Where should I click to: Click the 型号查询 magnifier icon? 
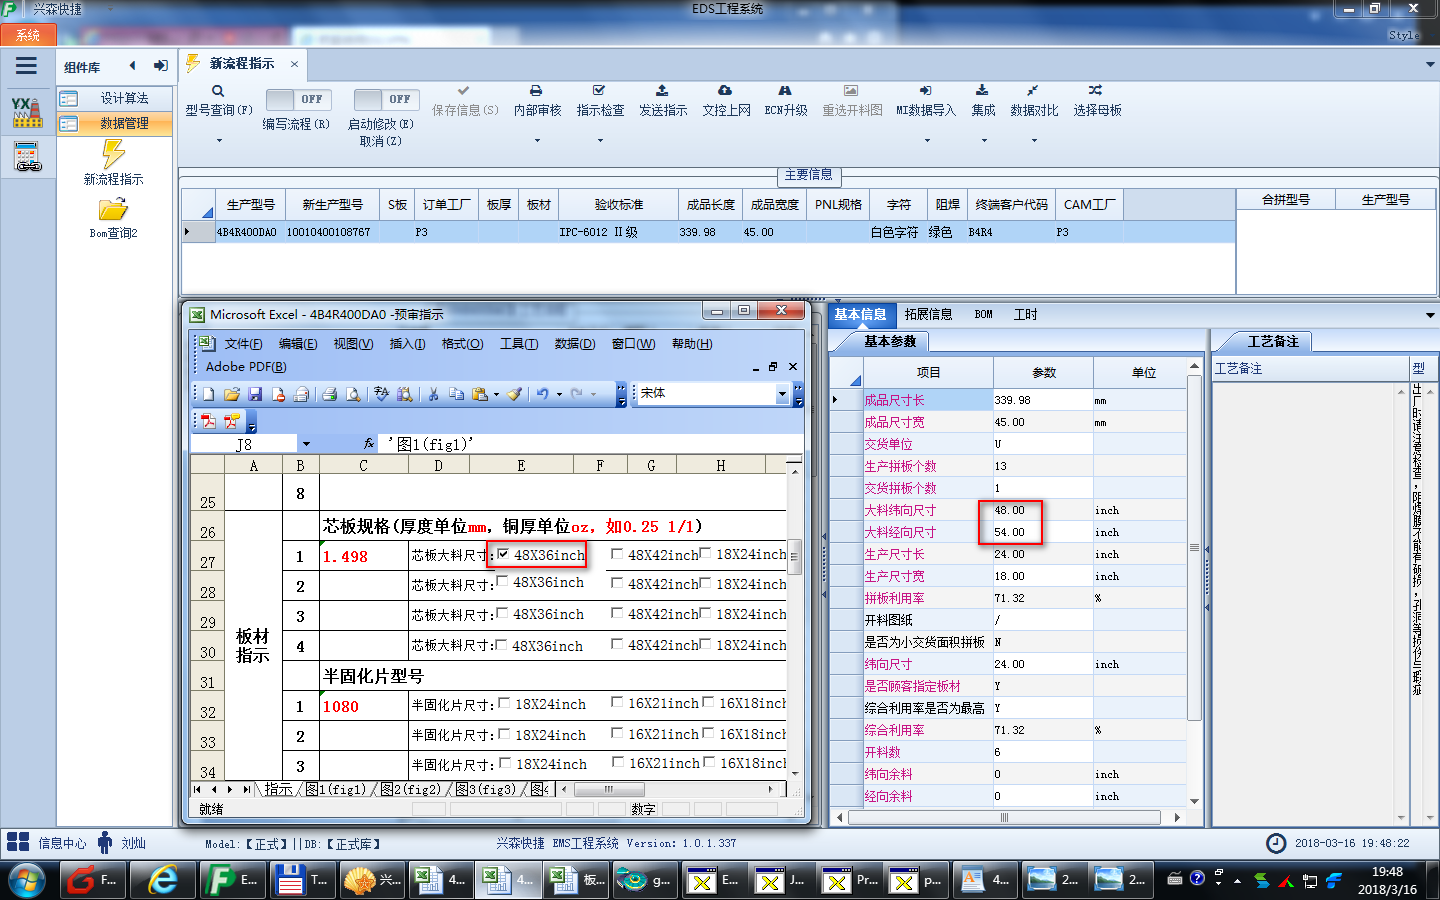click(218, 91)
